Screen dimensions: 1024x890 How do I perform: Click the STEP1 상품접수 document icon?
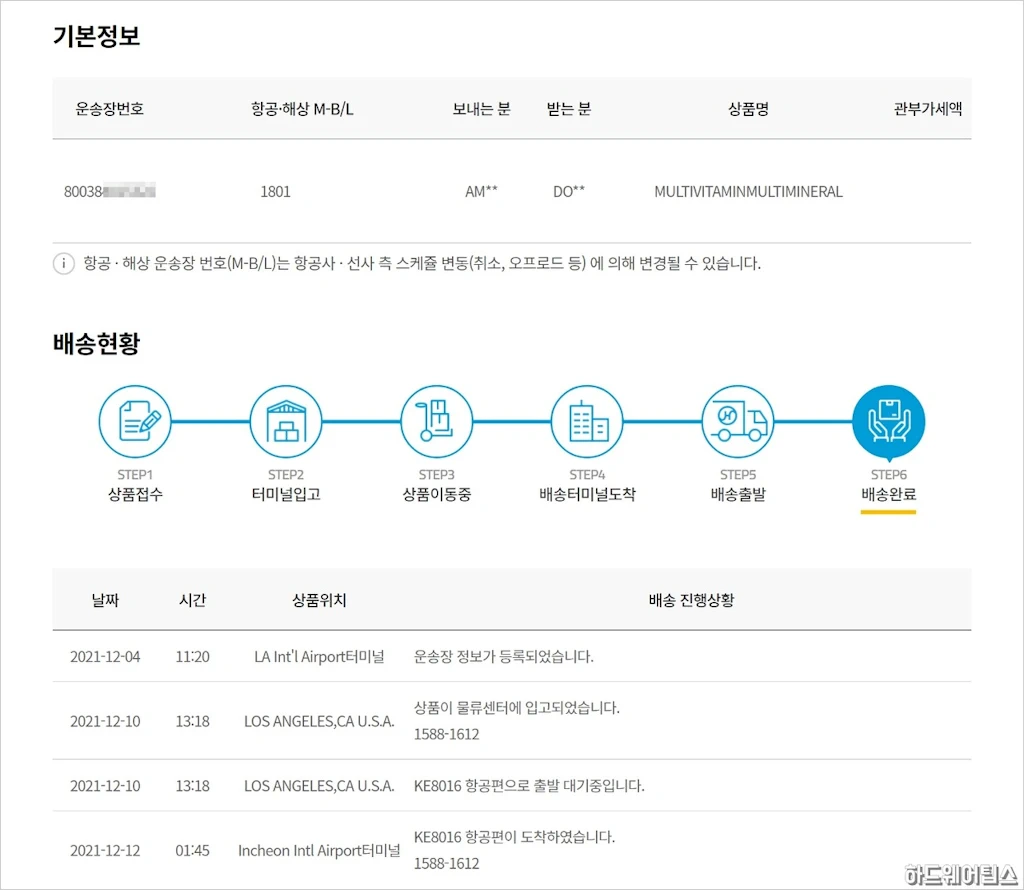(135, 421)
